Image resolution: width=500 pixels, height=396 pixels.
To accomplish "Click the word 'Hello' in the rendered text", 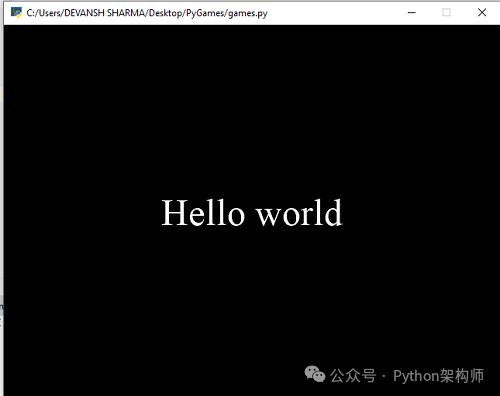I will [203, 213].
